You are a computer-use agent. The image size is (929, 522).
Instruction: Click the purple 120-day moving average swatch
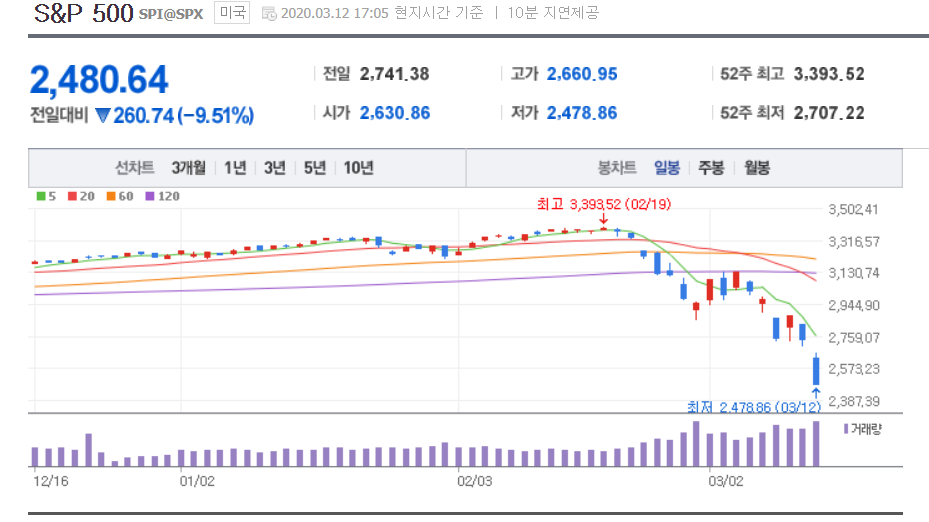pos(149,196)
